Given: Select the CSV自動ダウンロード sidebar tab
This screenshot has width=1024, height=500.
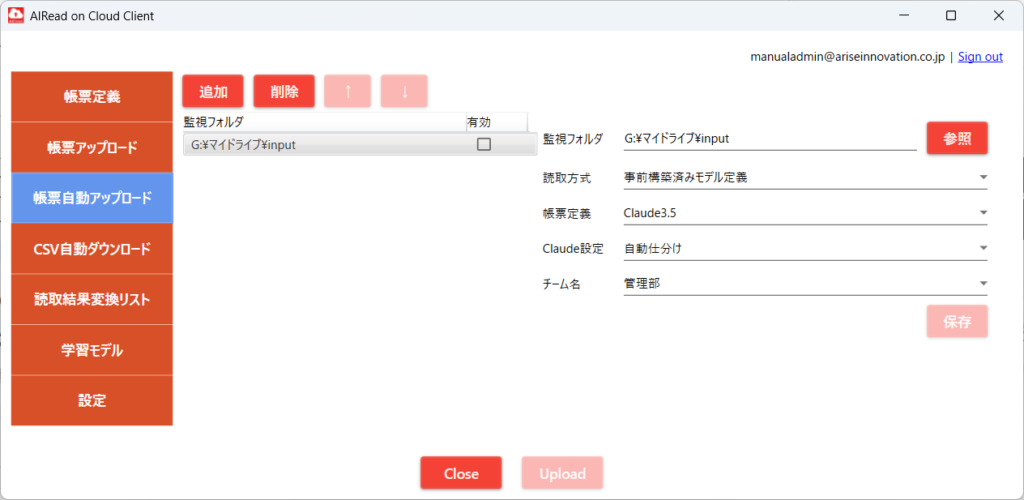Looking at the screenshot, I should coord(92,249).
